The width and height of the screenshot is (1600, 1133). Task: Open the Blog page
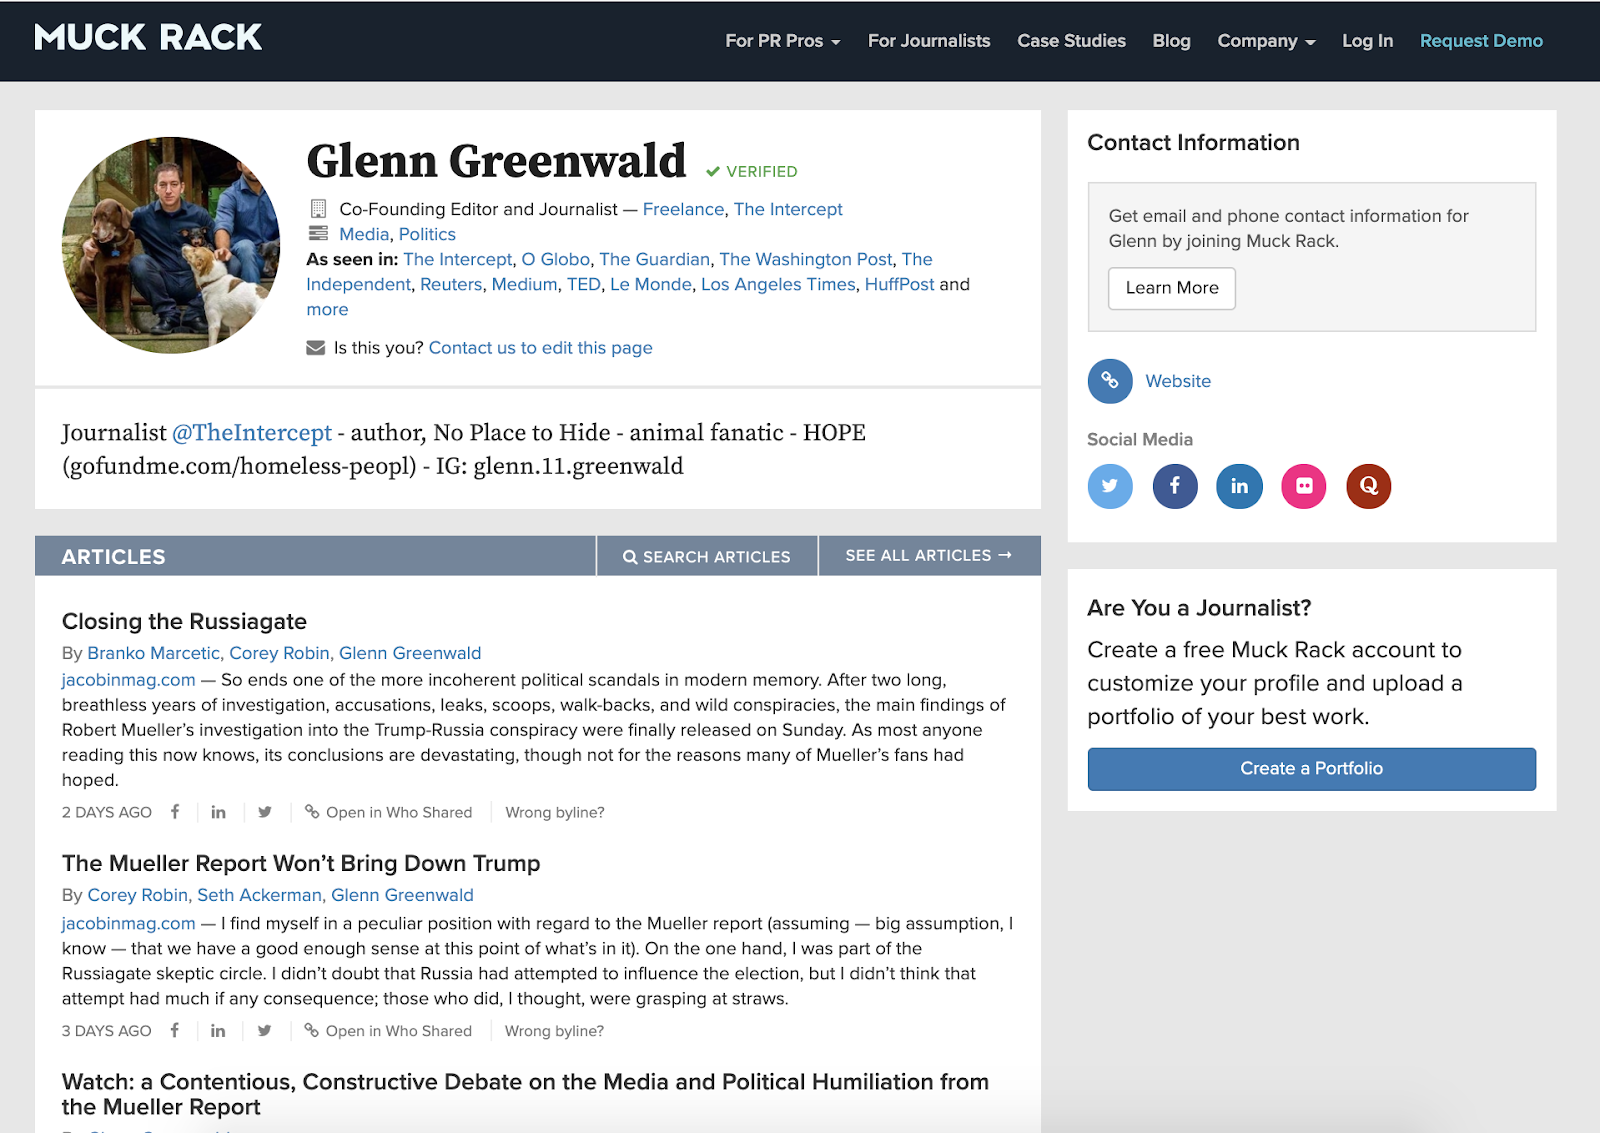(1171, 41)
